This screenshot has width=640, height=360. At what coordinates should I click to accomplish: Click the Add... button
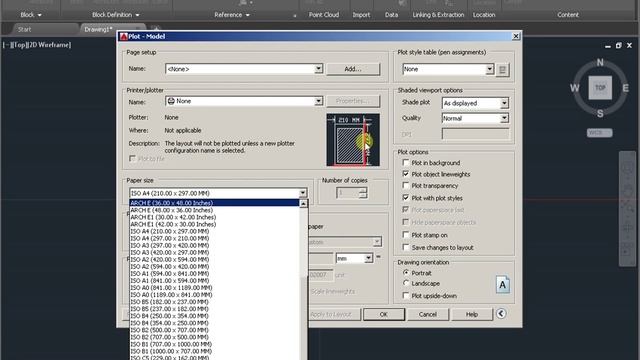(353, 69)
